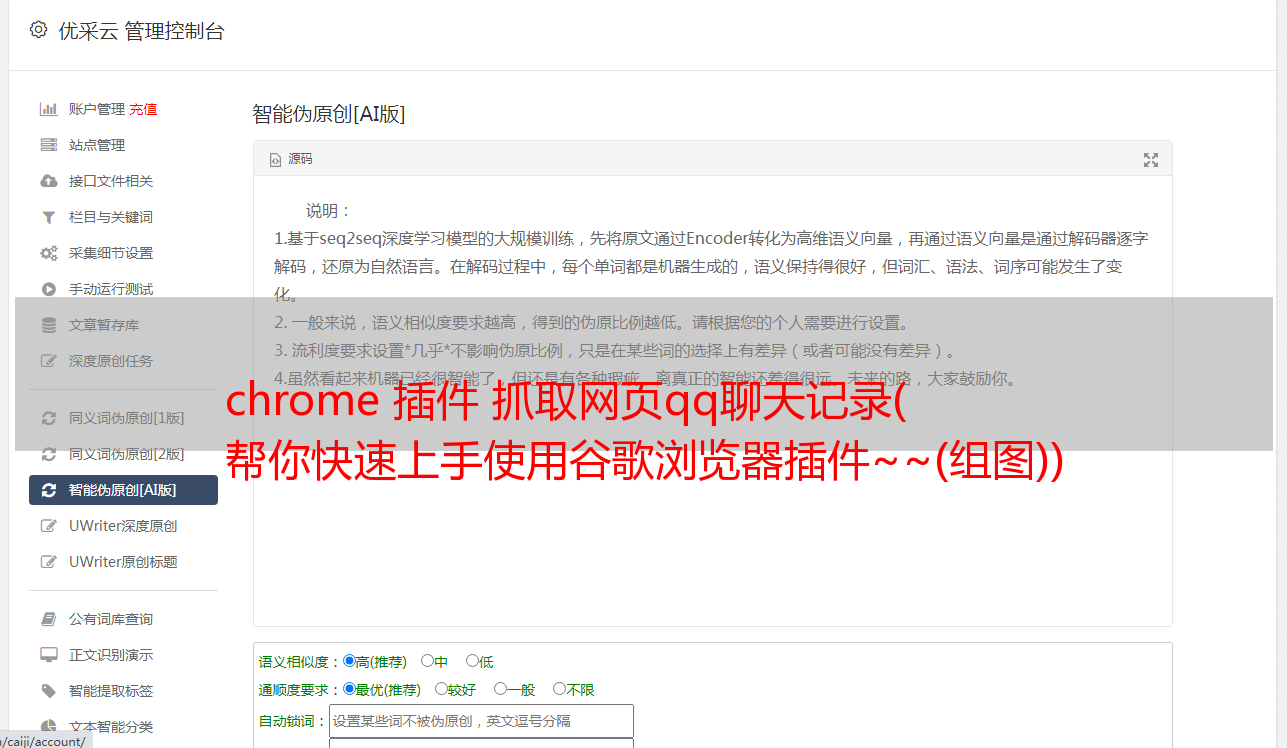
Task: Click inside the article editor text area
Action: (712, 401)
